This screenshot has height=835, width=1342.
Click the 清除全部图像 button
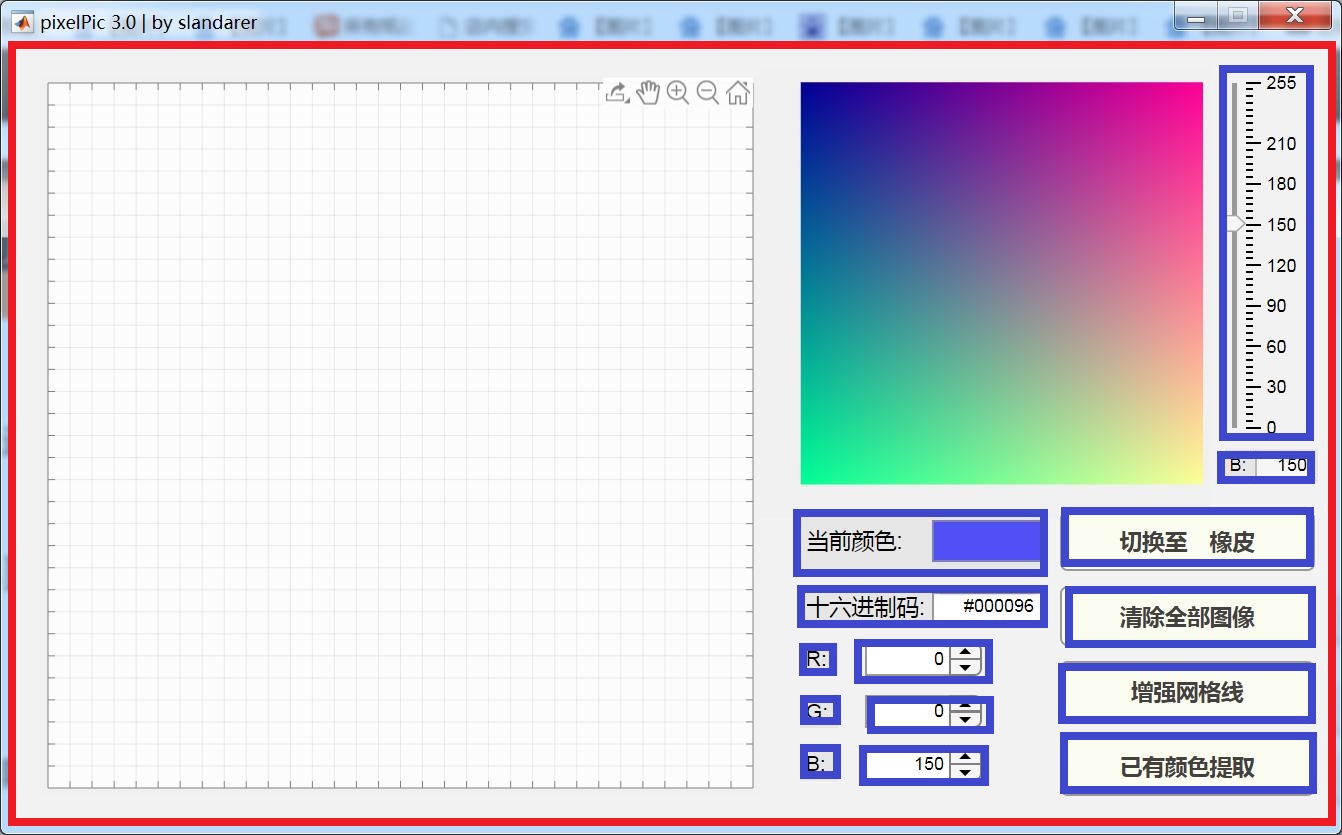click(1187, 617)
